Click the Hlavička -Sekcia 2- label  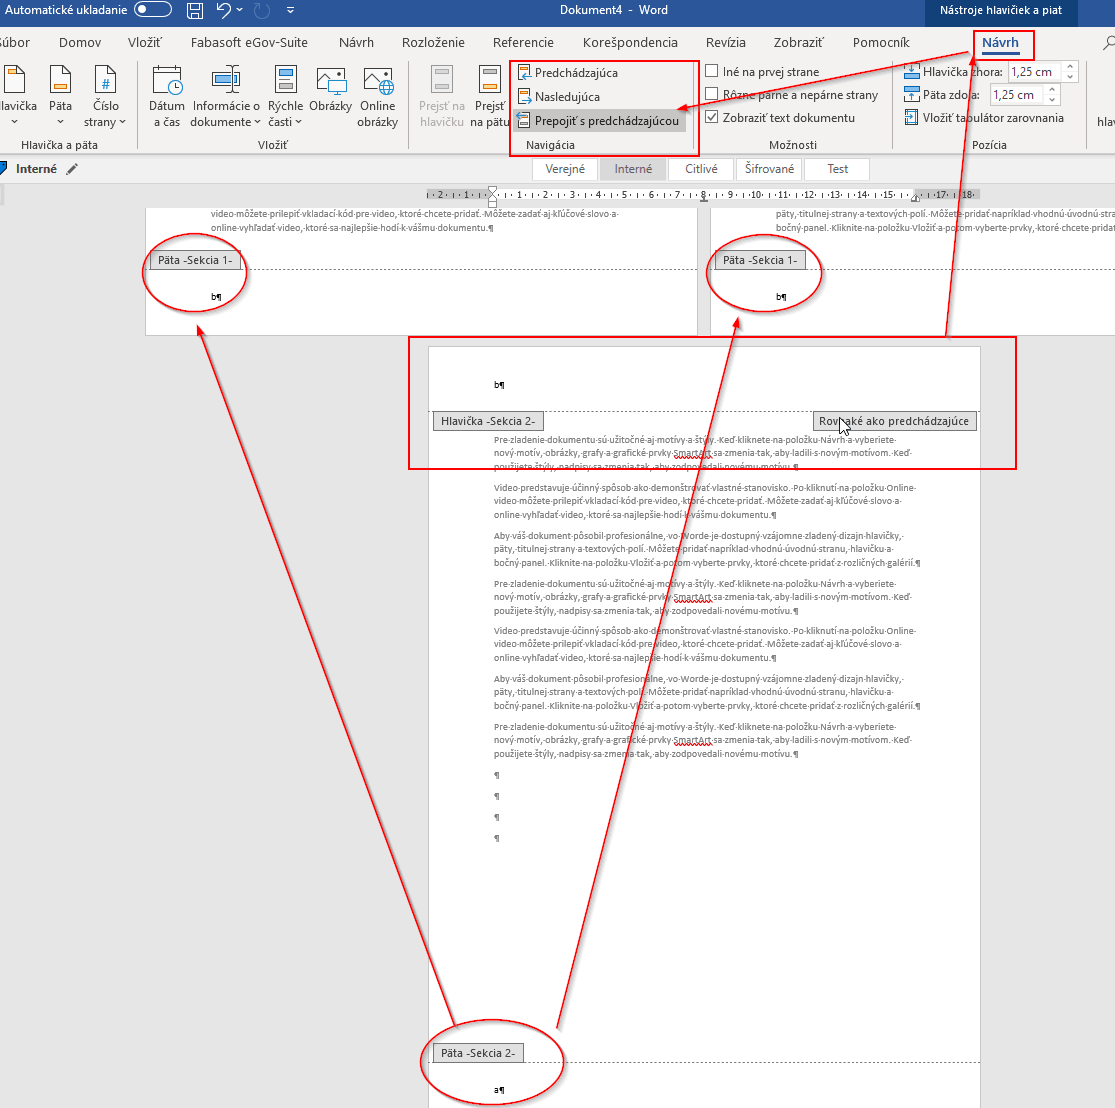(488, 421)
